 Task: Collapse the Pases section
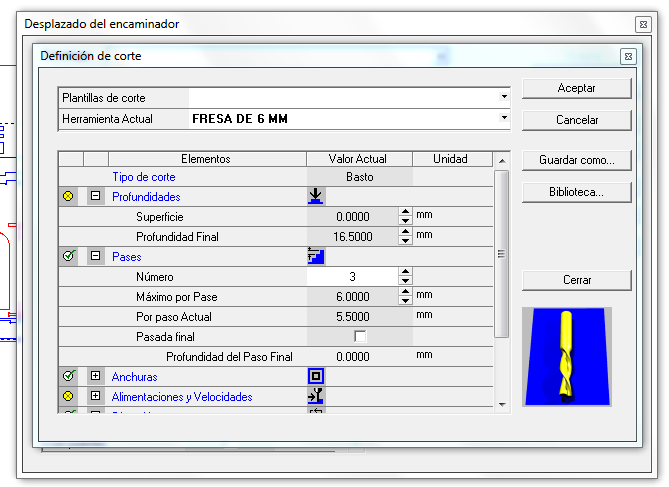(96, 256)
